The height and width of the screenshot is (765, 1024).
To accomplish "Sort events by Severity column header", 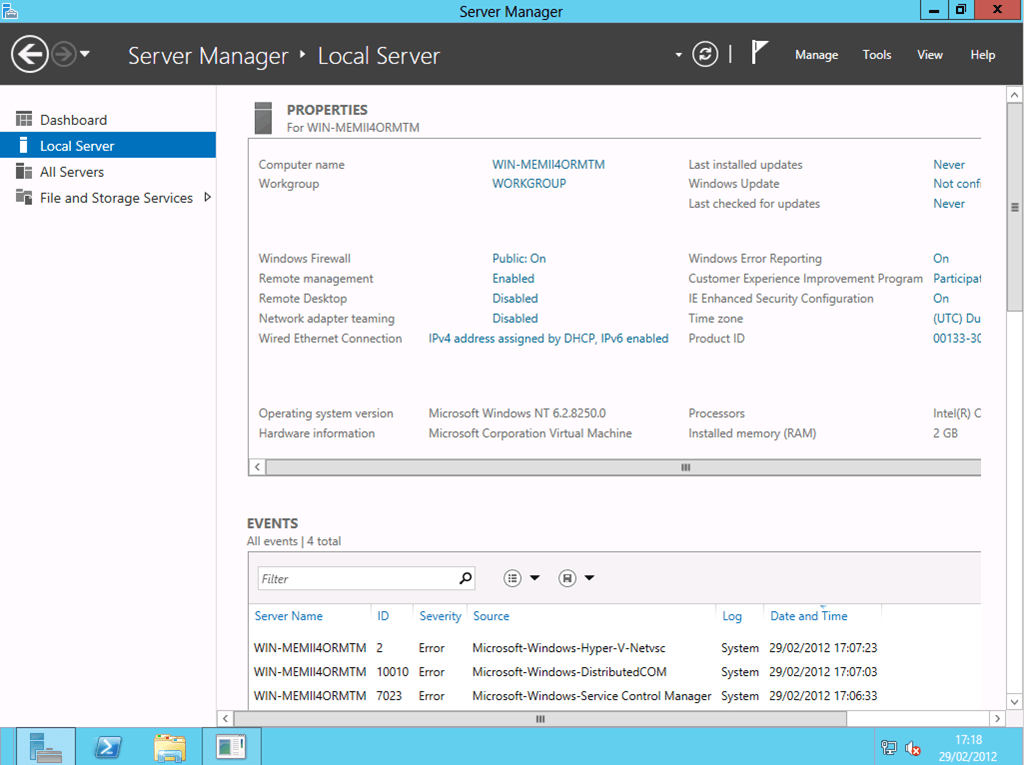I will click(x=440, y=616).
